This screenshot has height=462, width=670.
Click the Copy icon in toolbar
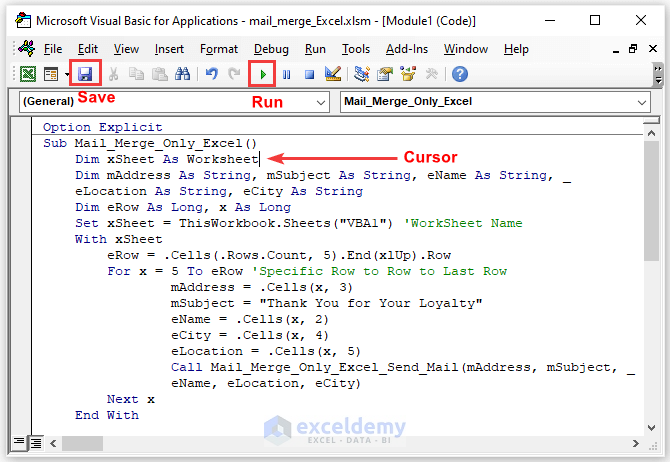point(136,74)
